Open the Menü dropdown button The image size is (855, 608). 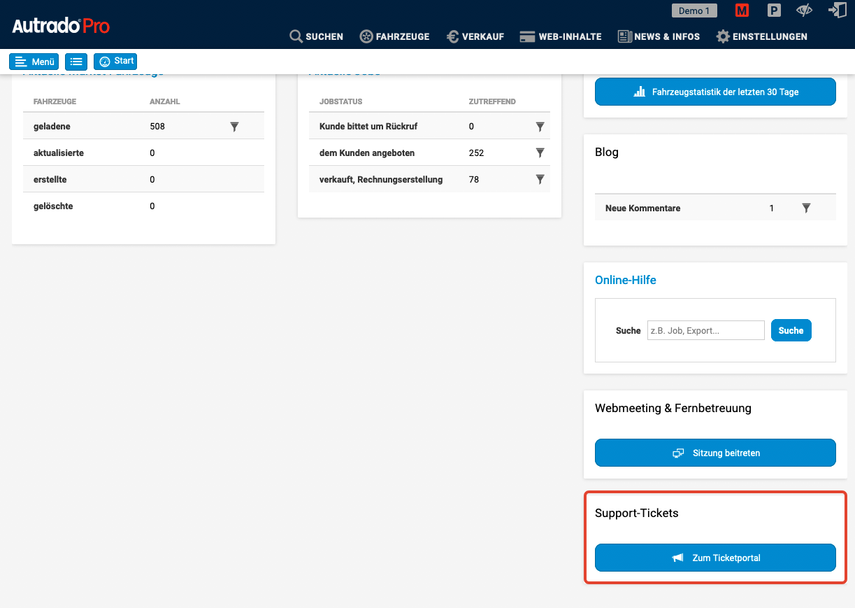coord(34,62)
